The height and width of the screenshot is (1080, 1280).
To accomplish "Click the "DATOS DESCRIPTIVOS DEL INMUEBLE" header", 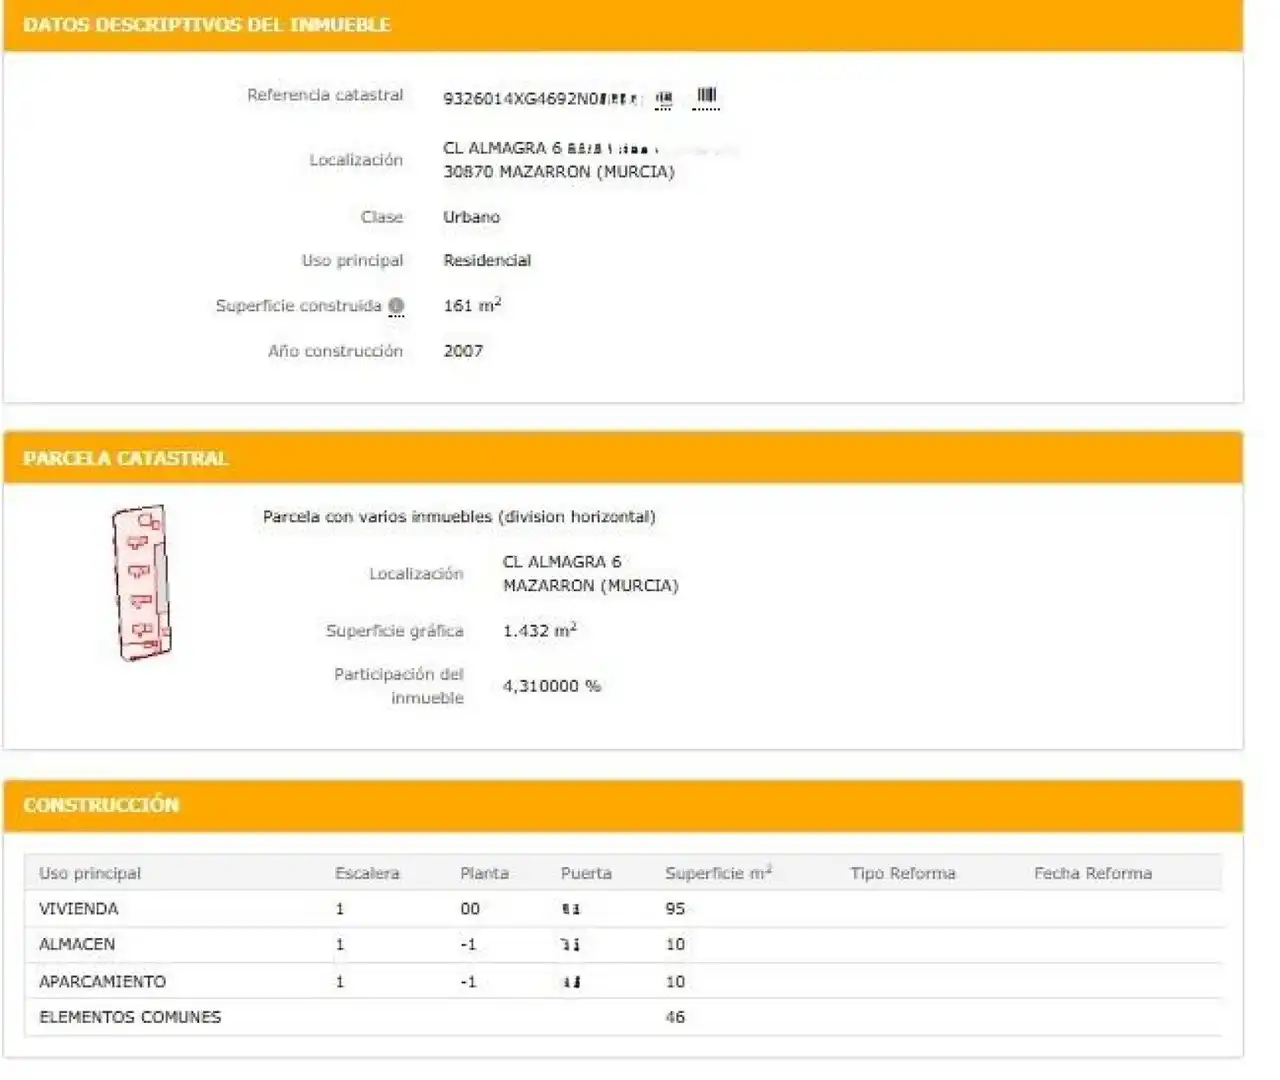I will click(207, 25).
